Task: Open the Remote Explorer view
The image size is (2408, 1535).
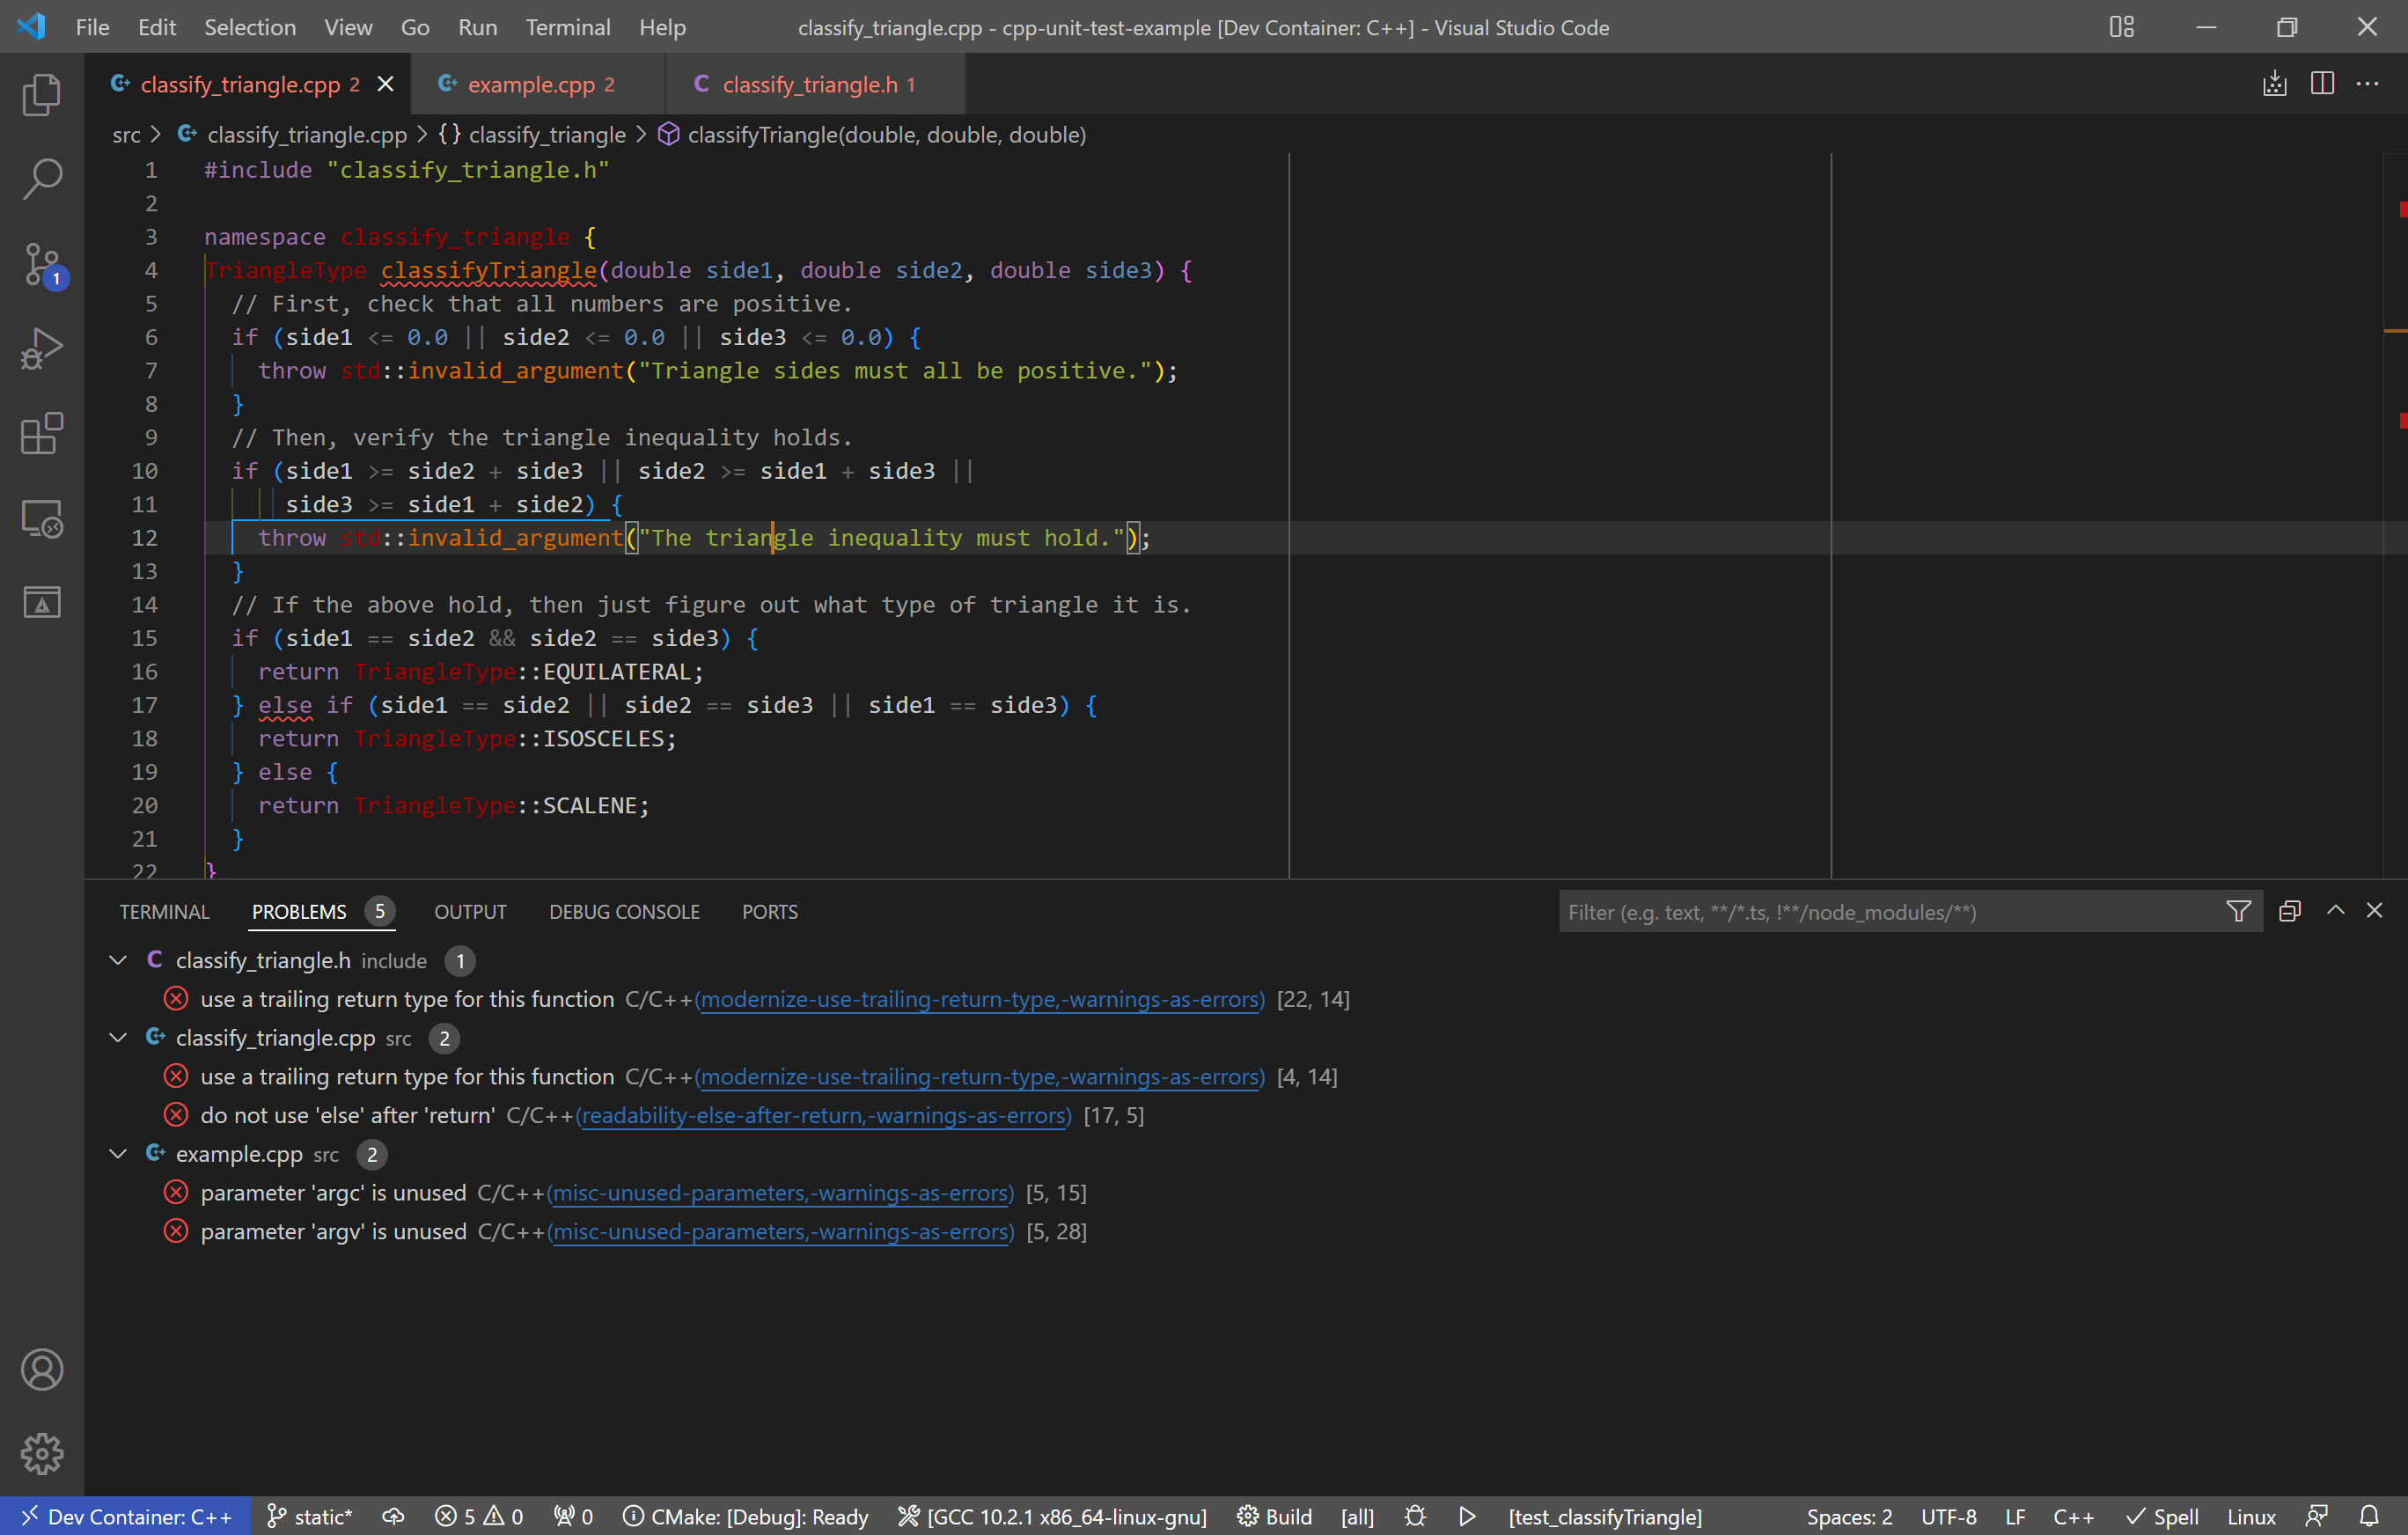Action: [x=41, y=518]
